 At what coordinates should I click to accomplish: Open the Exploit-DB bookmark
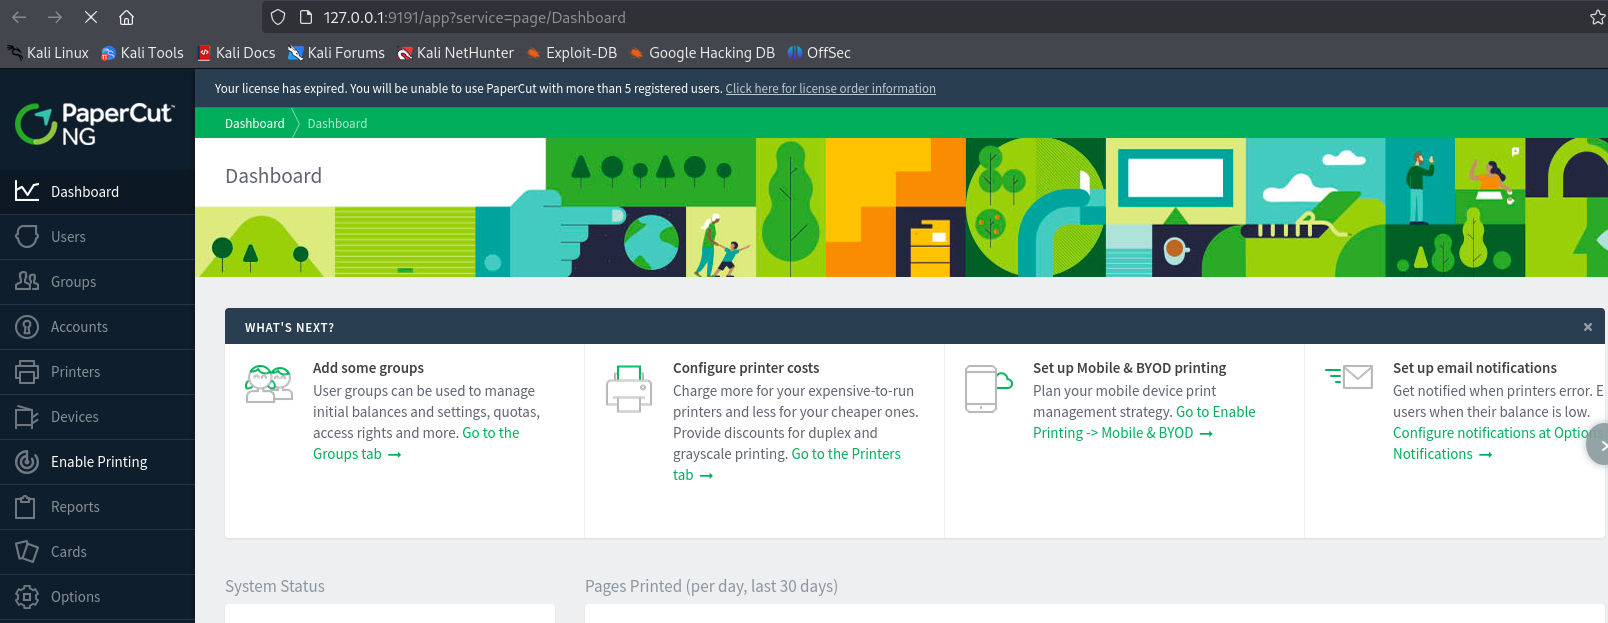coord(572,53)
